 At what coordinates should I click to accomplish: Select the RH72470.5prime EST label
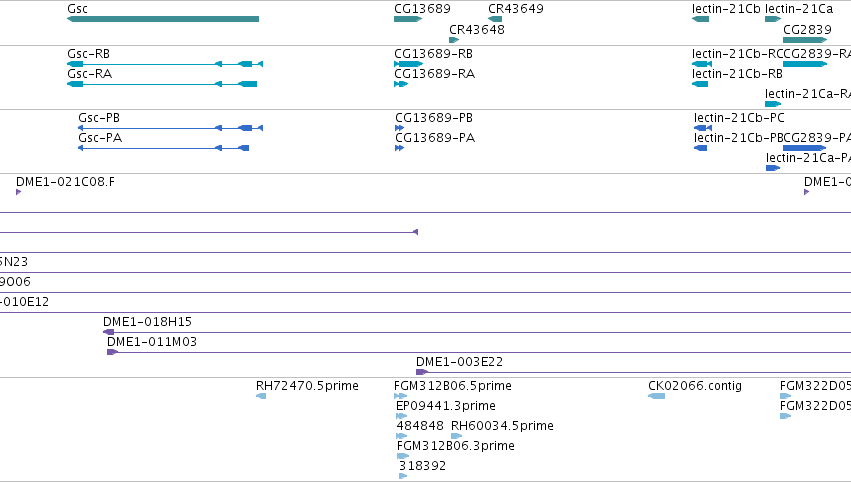(x=307, y=386)
